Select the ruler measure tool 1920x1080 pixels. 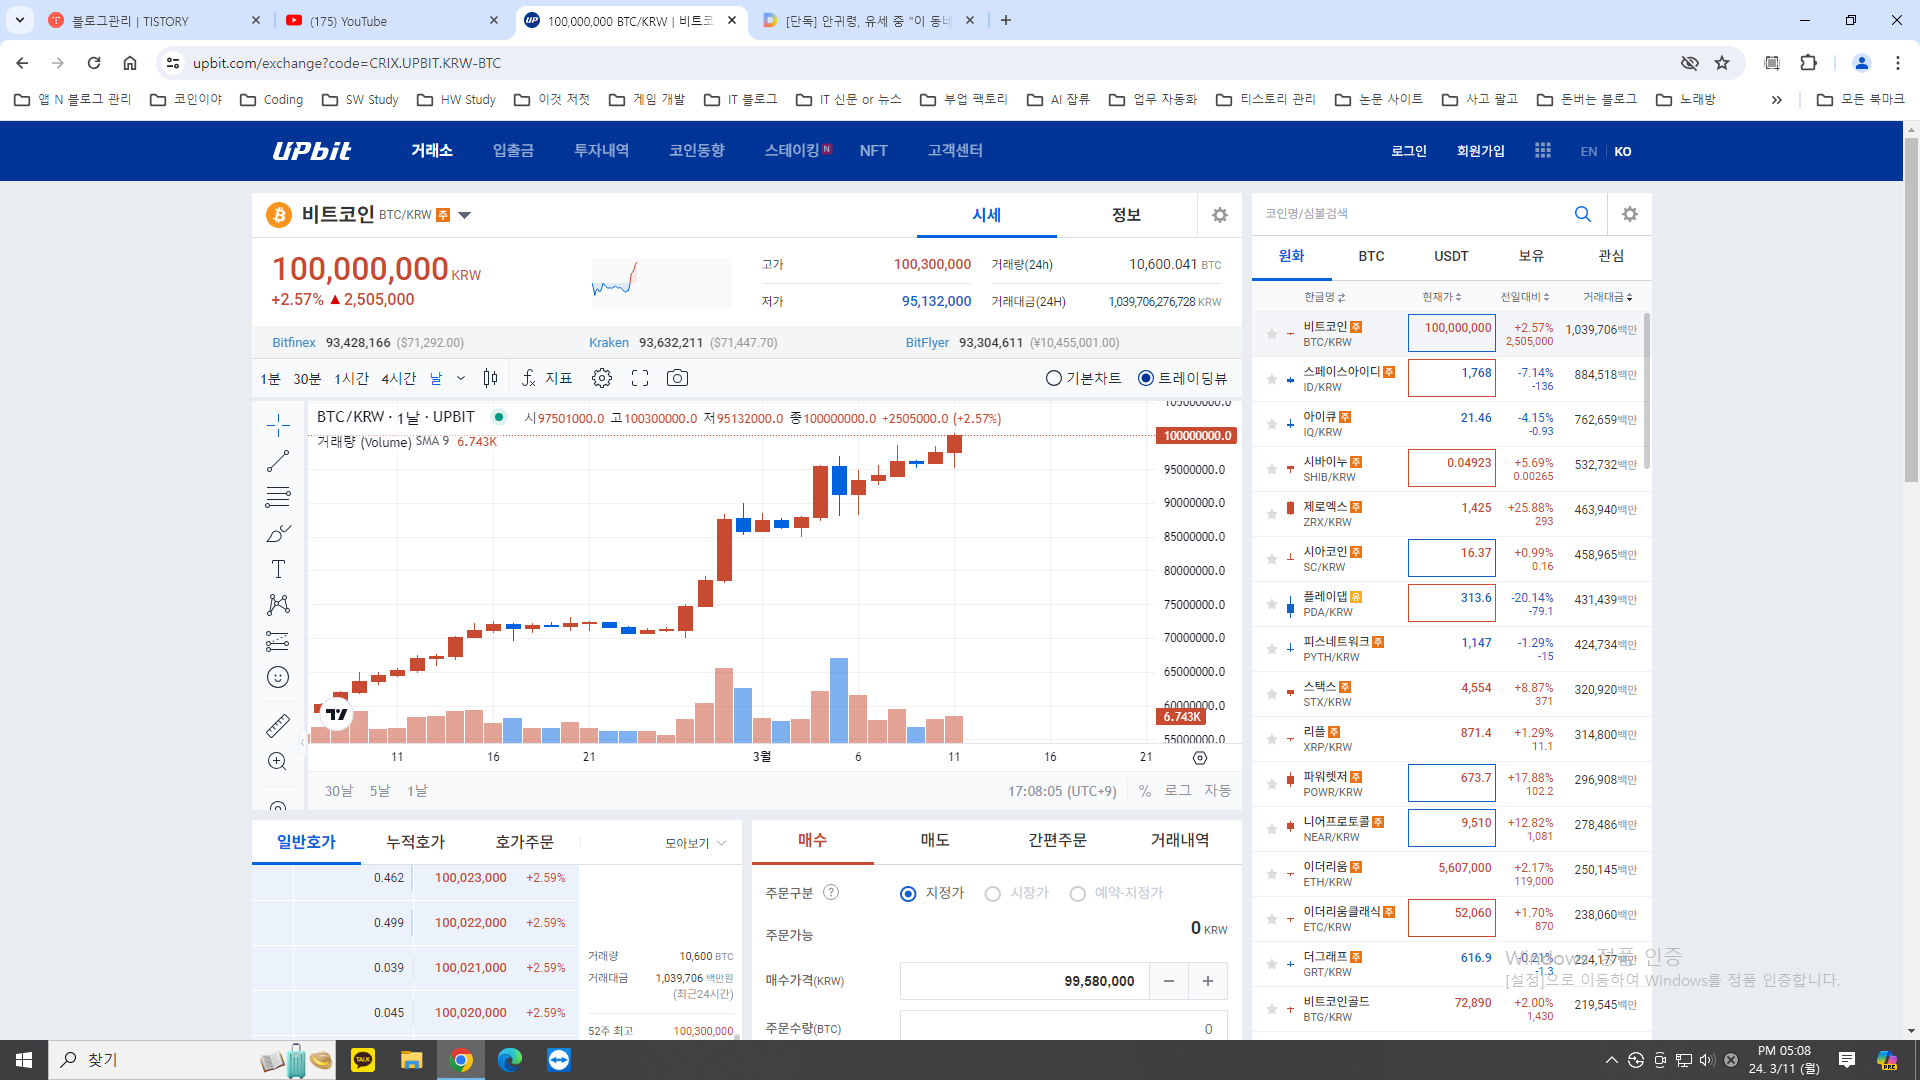278,725
